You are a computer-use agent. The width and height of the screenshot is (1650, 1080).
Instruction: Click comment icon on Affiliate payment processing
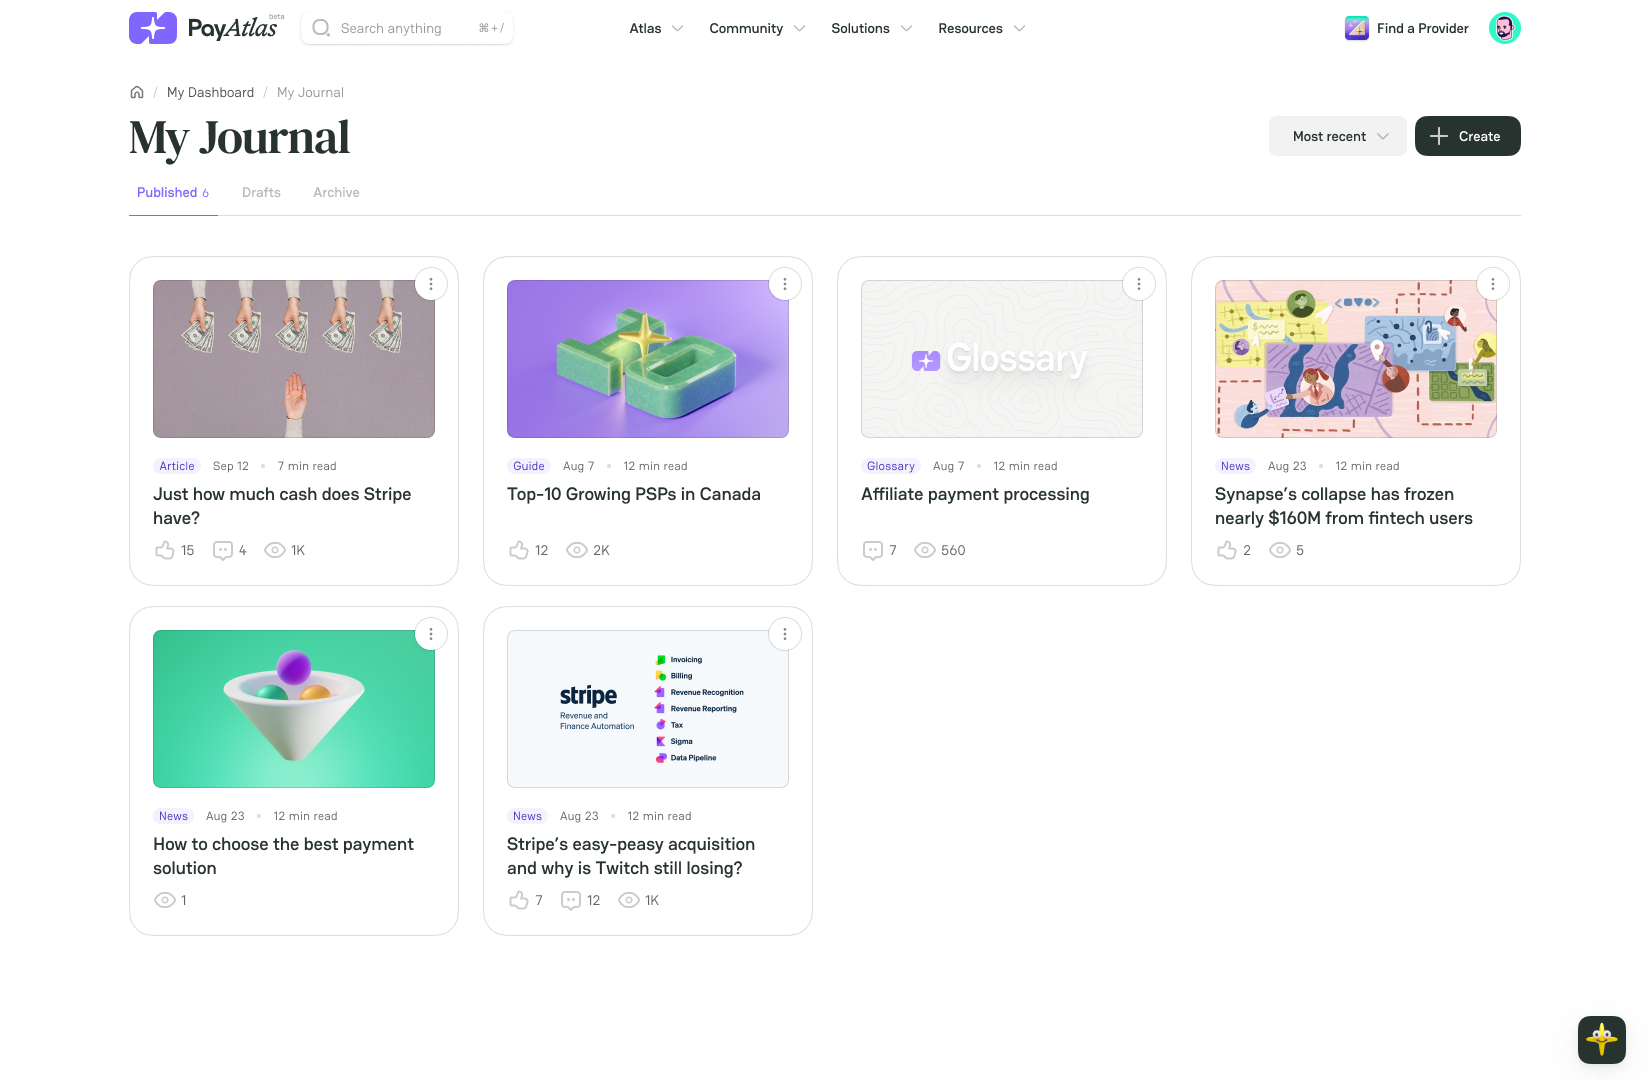pyautogui.click(x=873, y=550)
